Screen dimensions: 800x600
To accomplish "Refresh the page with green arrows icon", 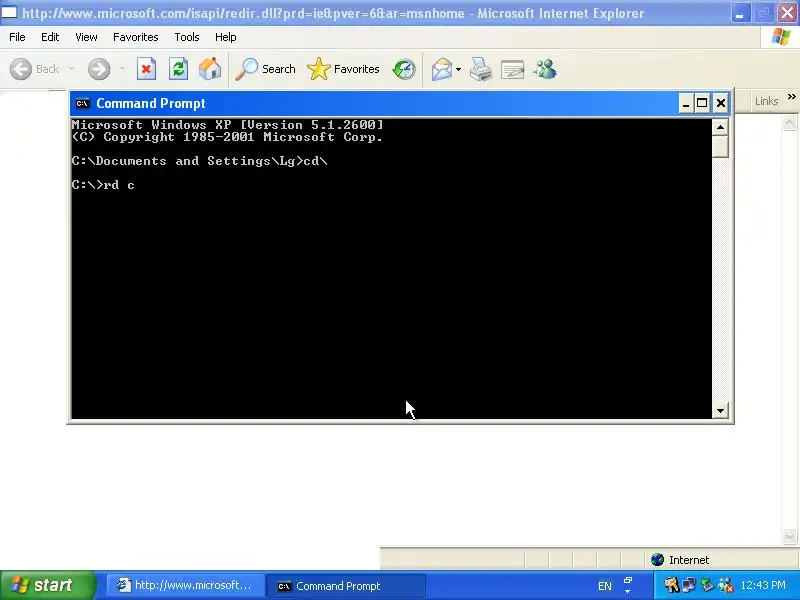I will (178, 69).
